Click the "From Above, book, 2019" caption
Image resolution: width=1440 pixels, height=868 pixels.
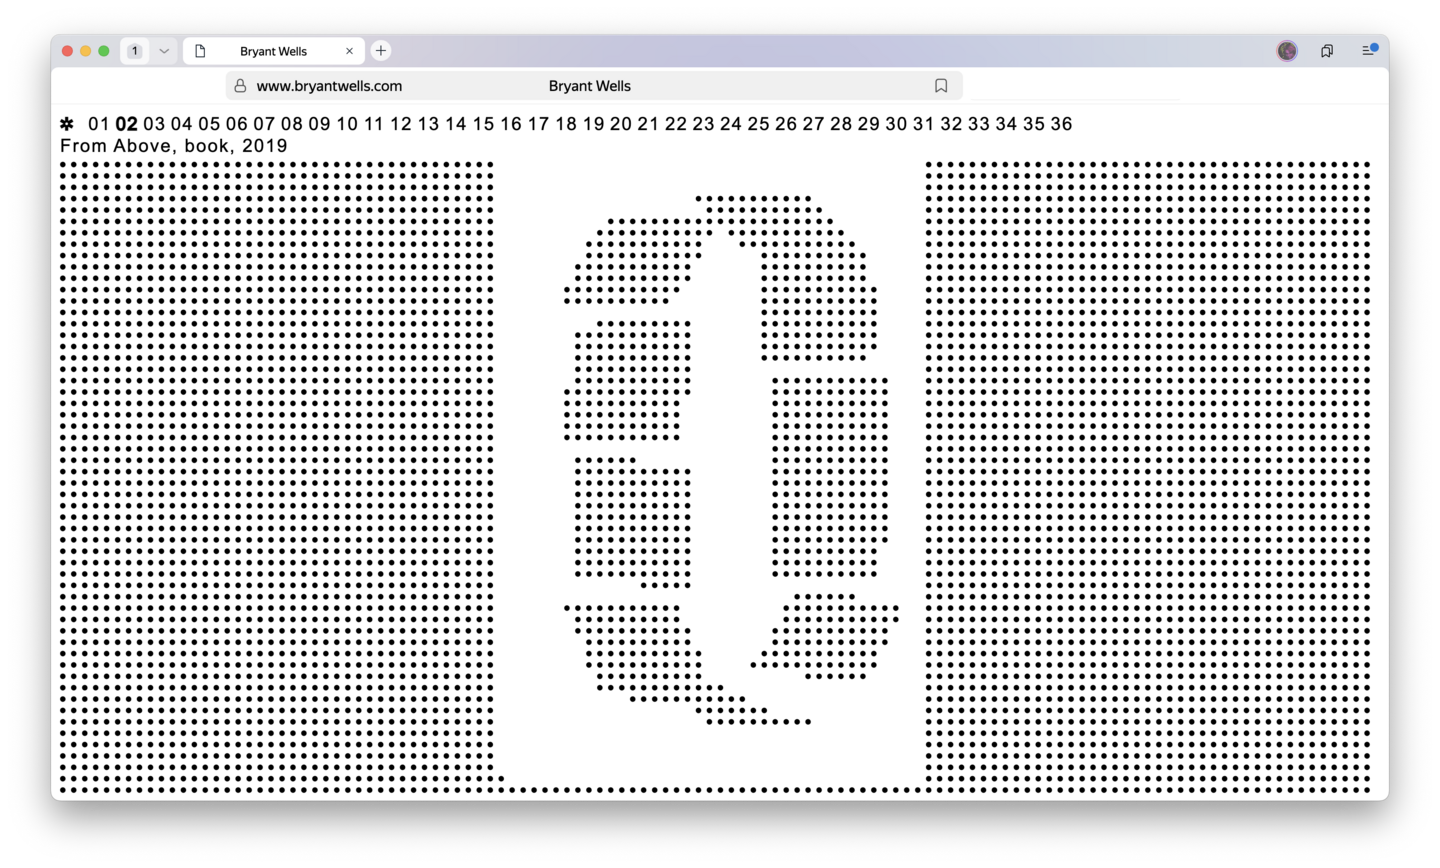click(x=174, y=146)
